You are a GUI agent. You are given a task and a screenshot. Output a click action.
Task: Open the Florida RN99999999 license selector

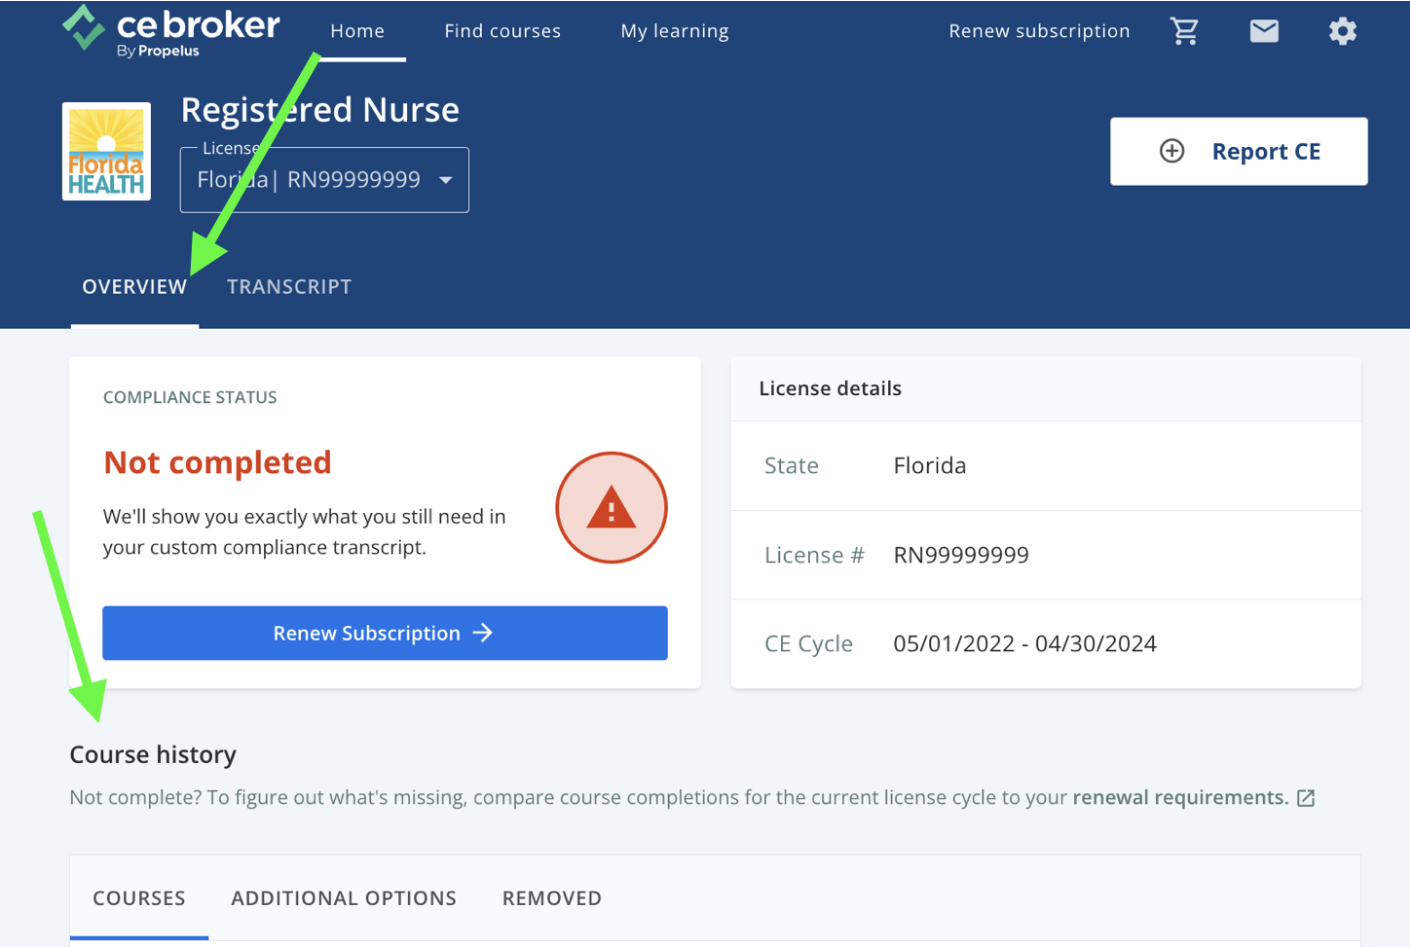pyautogui.click(x=310, y=180)
